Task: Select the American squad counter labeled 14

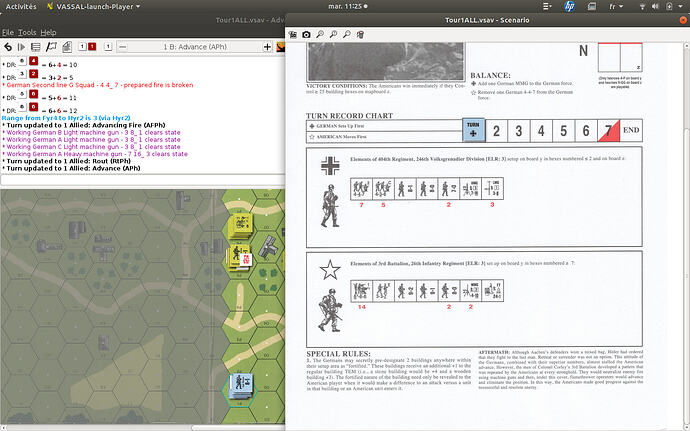Action: pyautogui.click(x=361, y=291)
